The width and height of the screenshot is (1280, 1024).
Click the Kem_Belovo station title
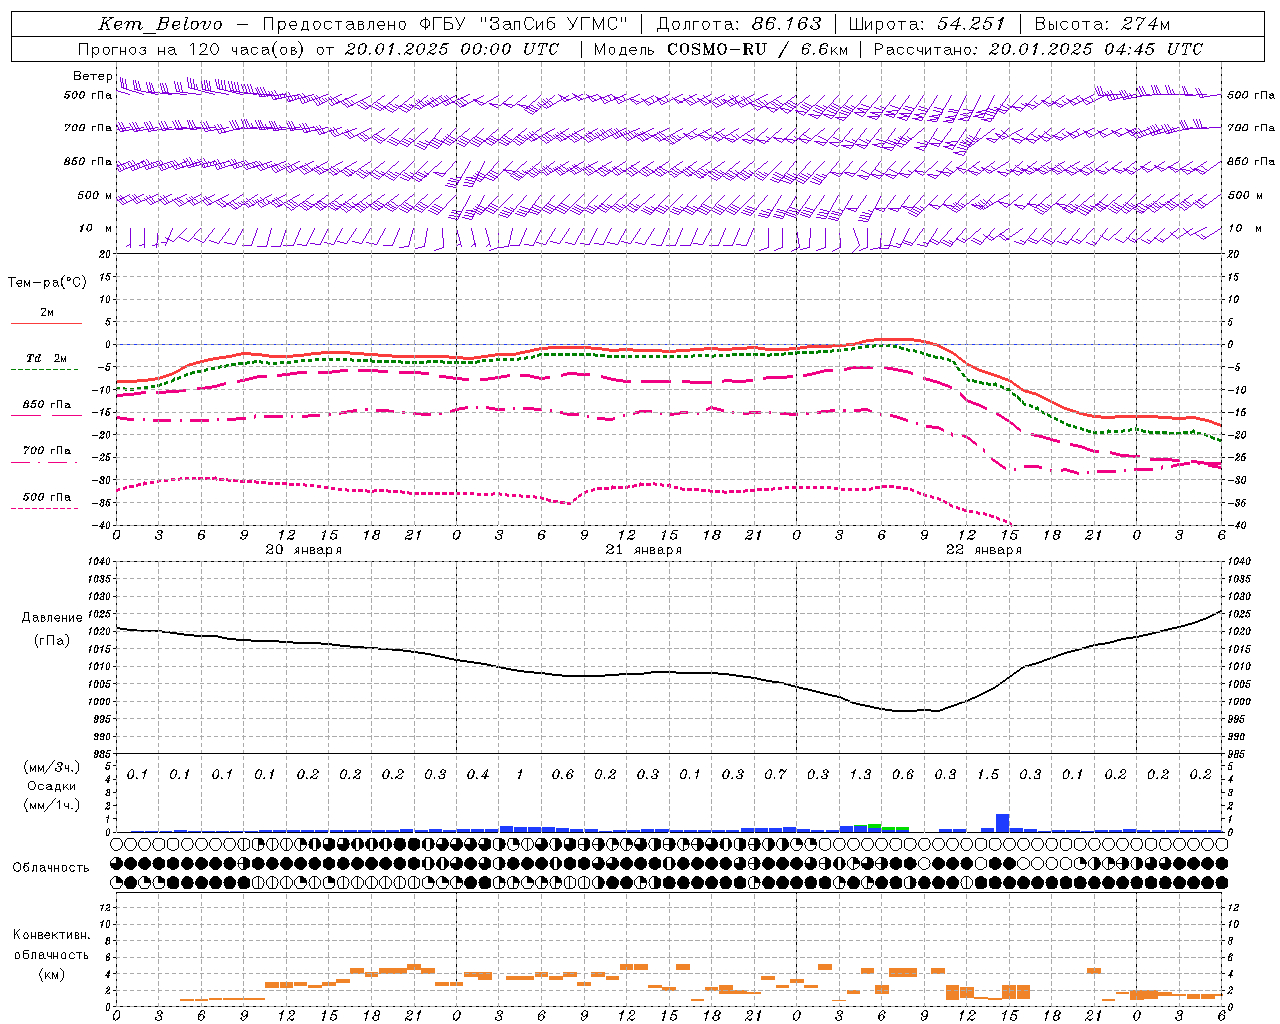tap(161, 24)
